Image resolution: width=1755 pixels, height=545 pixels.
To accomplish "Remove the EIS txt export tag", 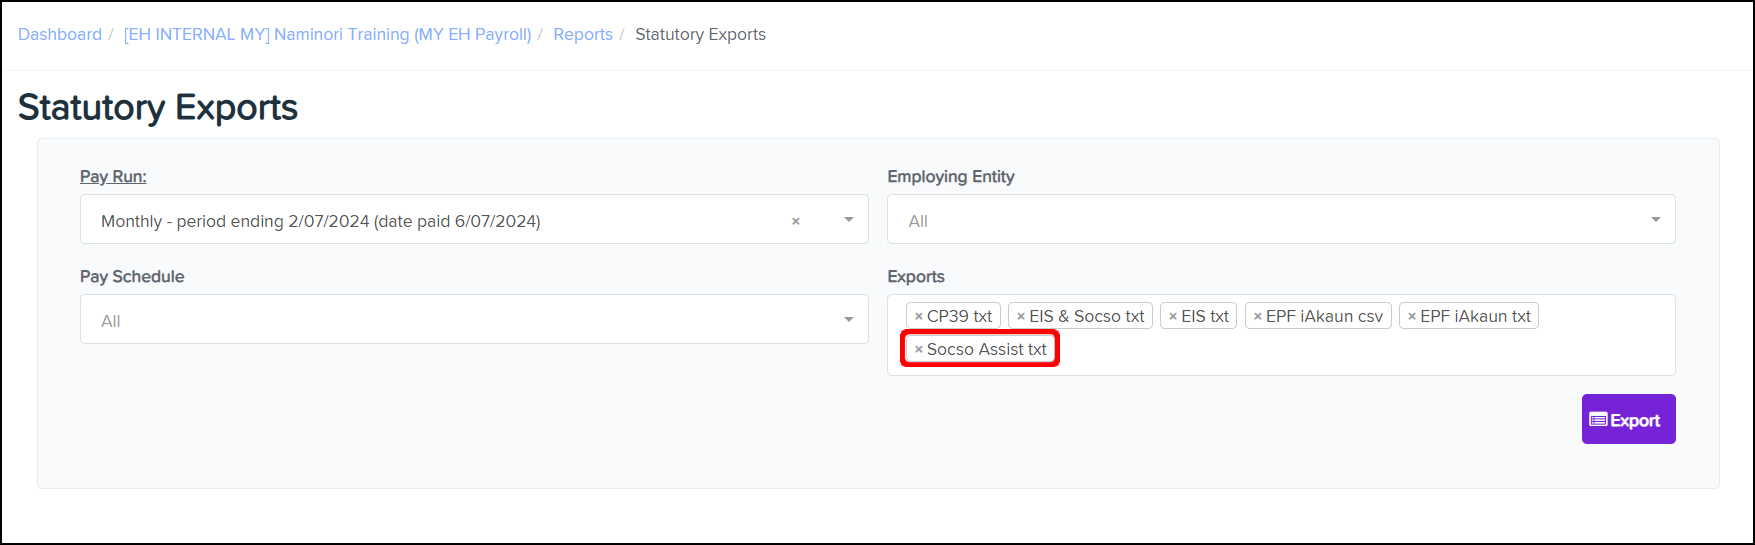I will [1173, 317].
